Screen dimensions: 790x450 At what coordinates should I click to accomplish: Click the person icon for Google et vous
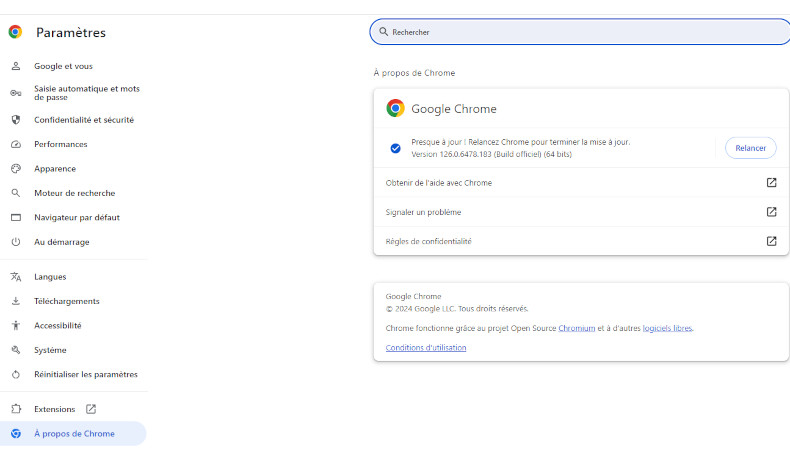pyautogui.click(x=16, y=66)
